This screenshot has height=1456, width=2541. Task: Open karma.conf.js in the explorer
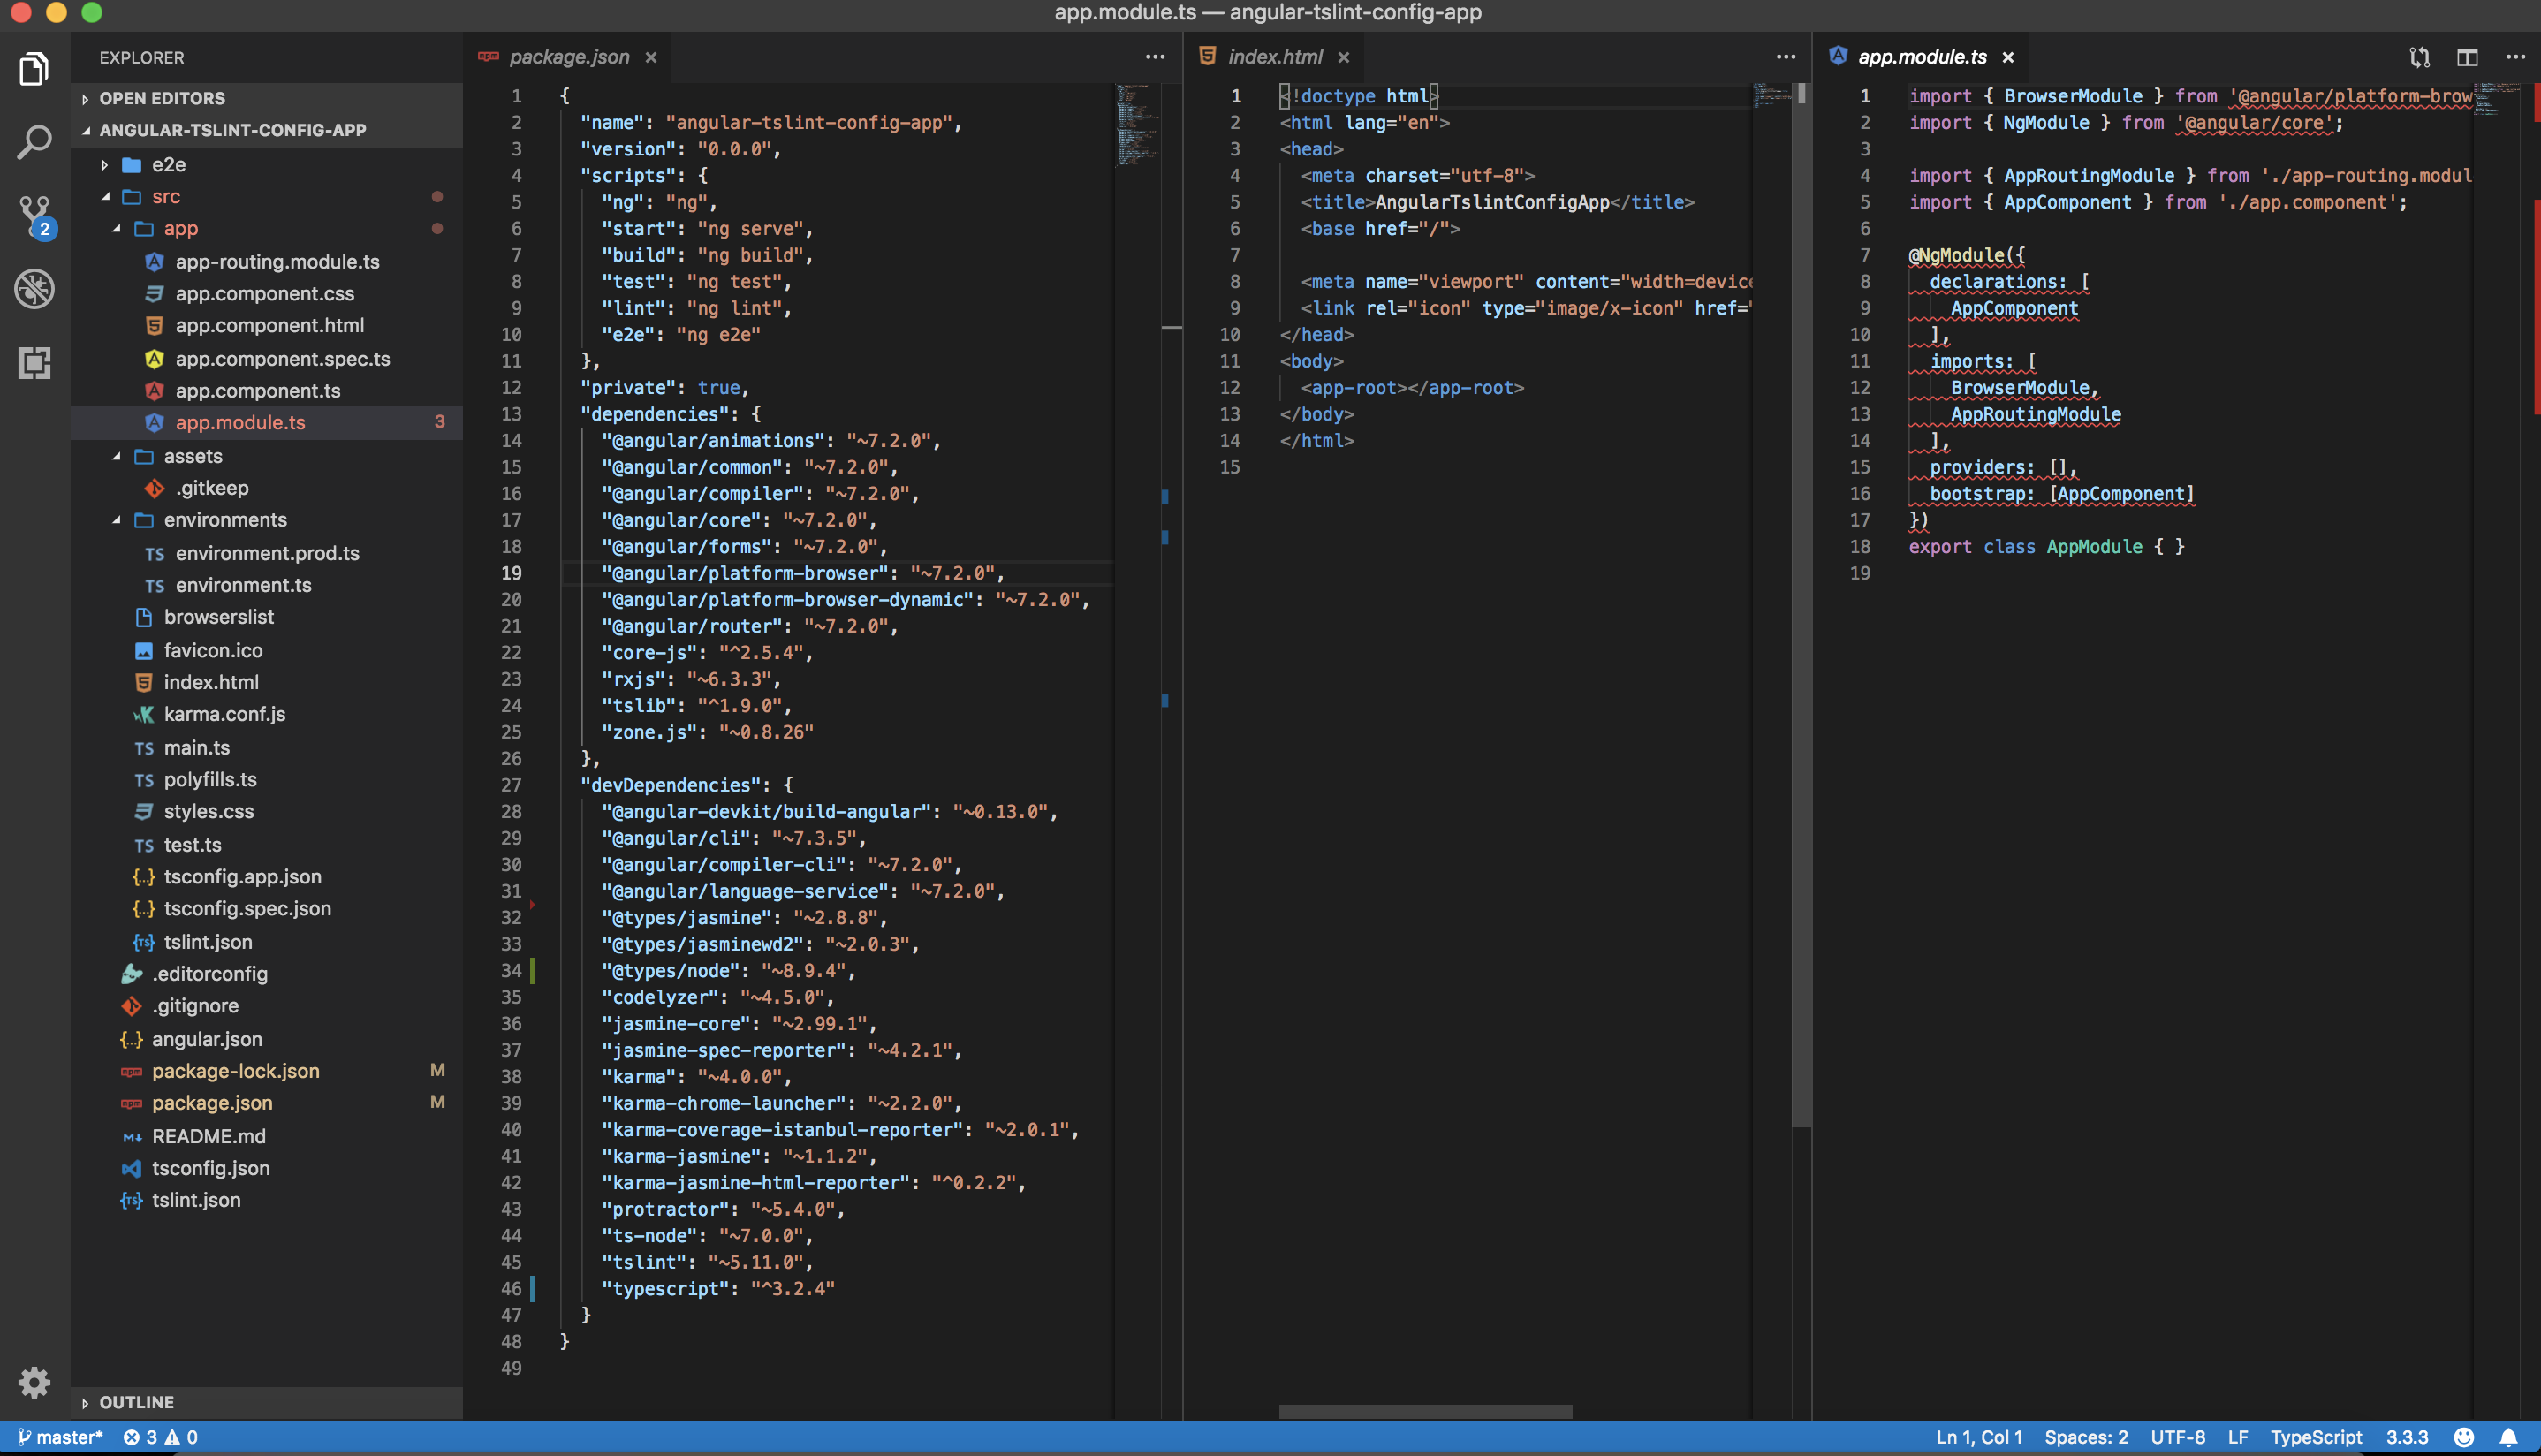coord(224,714)
